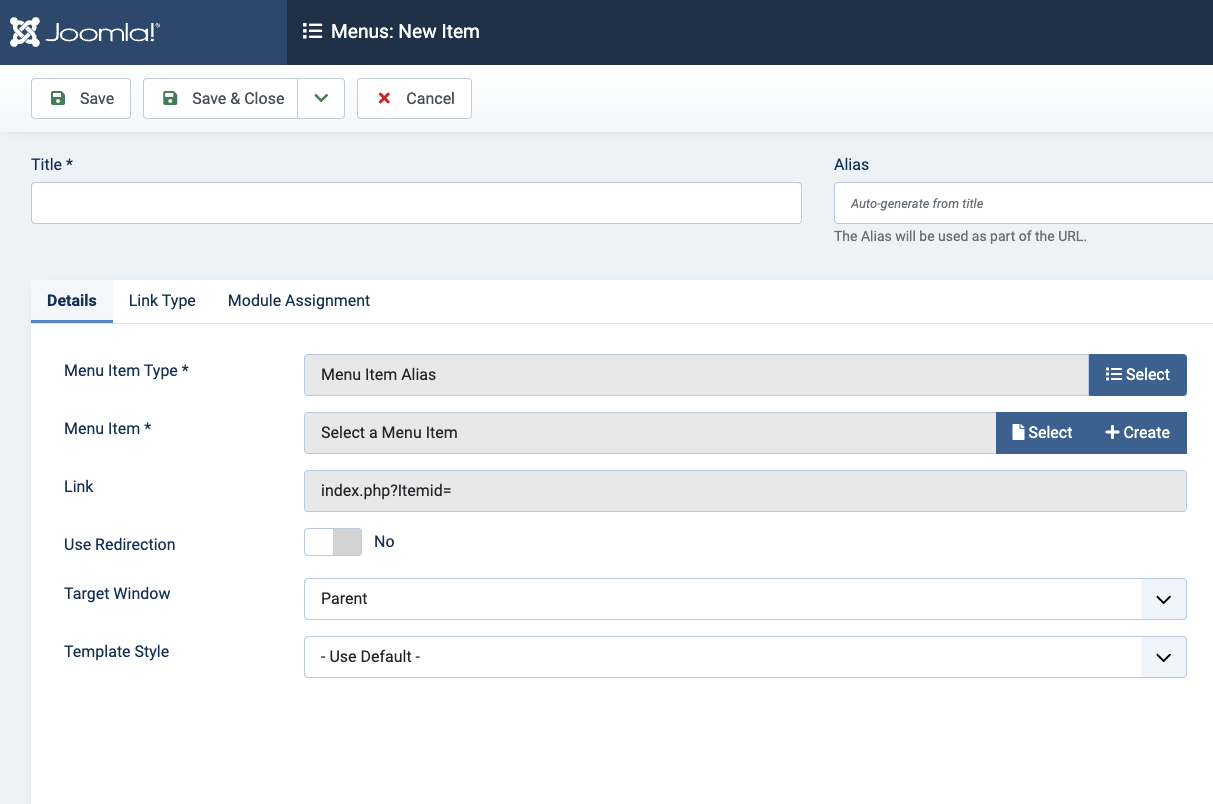Click the Menu Item Alias type field
This screenshot has height=804, width=1213.
click(x=695, y=374)
